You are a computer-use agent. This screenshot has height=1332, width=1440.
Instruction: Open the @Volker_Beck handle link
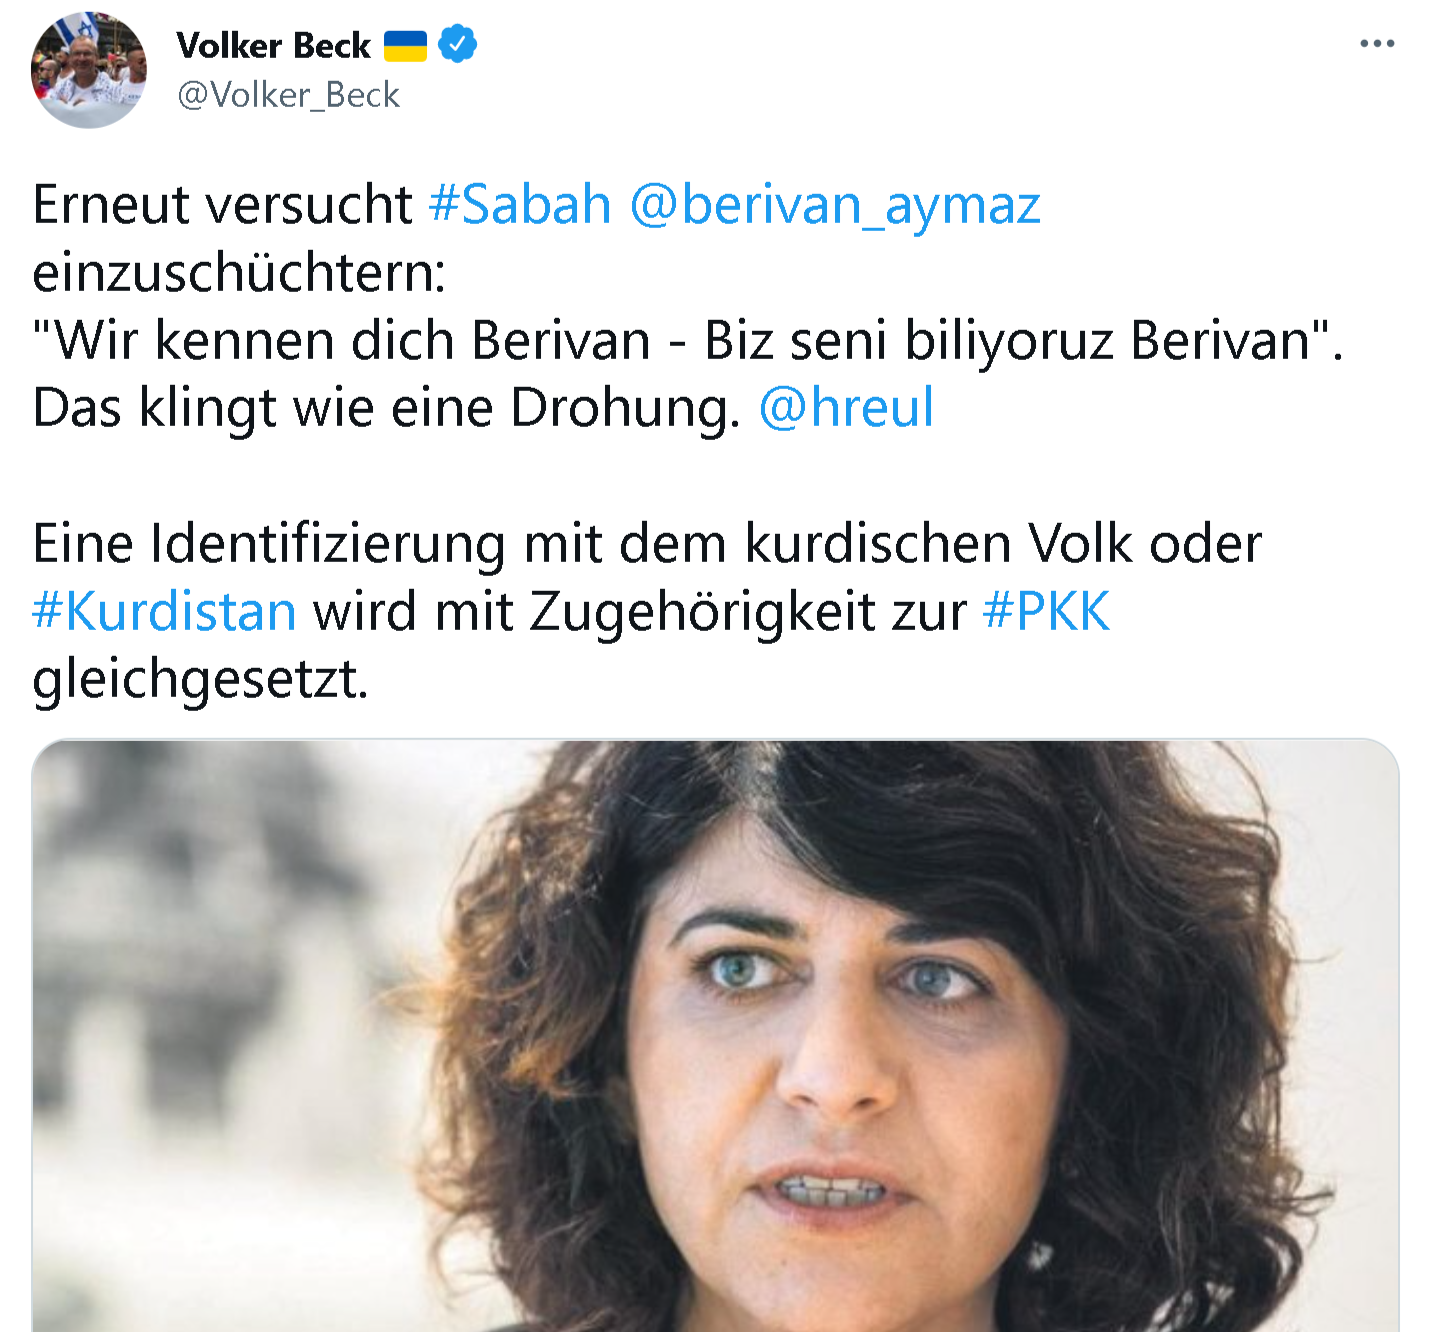point(288,95)
